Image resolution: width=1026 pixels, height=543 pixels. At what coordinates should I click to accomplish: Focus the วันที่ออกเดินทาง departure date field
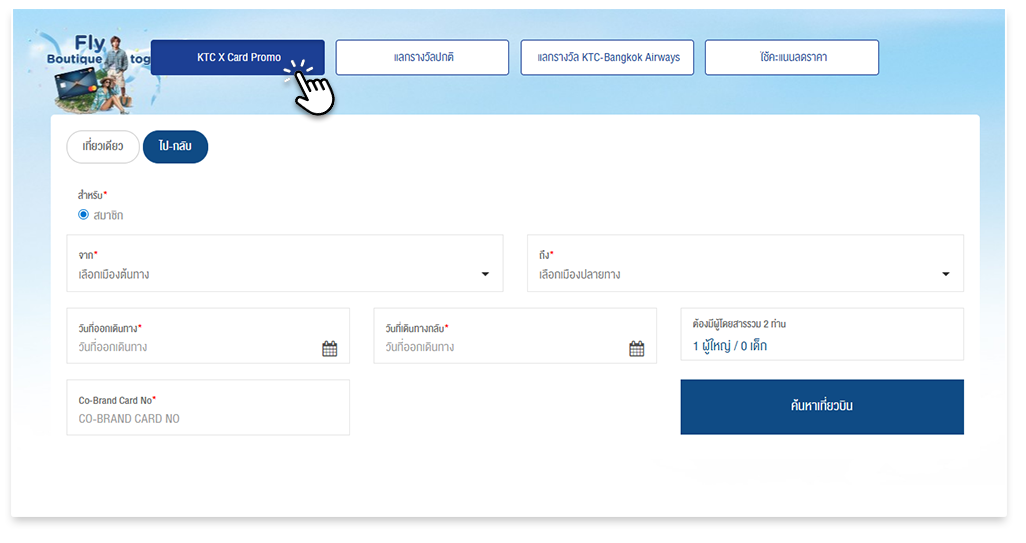point(208,336)
